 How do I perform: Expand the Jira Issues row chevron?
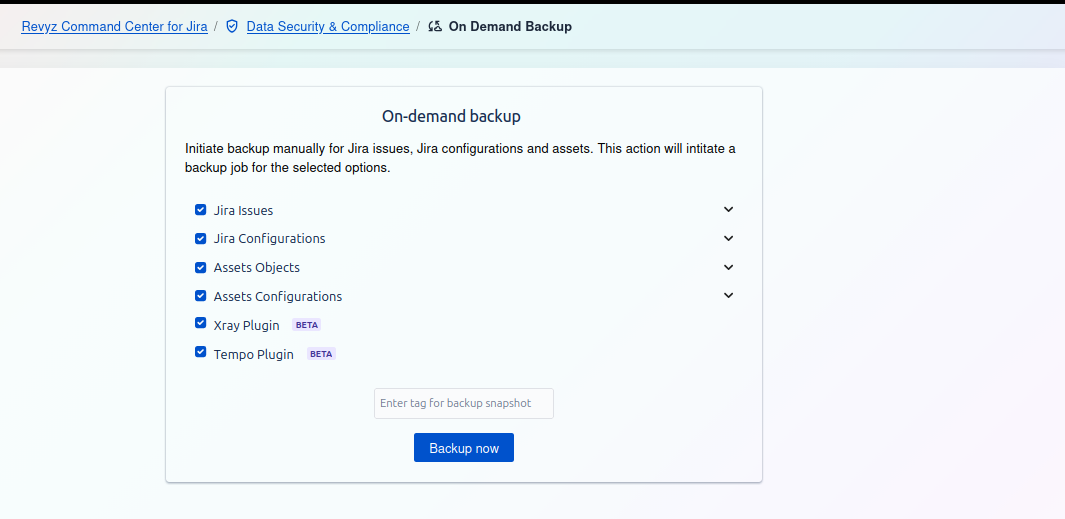[728, 210]
